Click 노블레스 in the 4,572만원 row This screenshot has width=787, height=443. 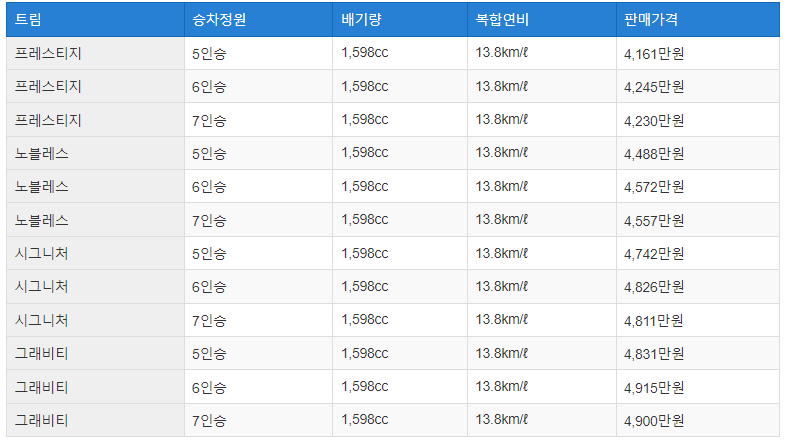pyautogui.click(x=41, y=186)
